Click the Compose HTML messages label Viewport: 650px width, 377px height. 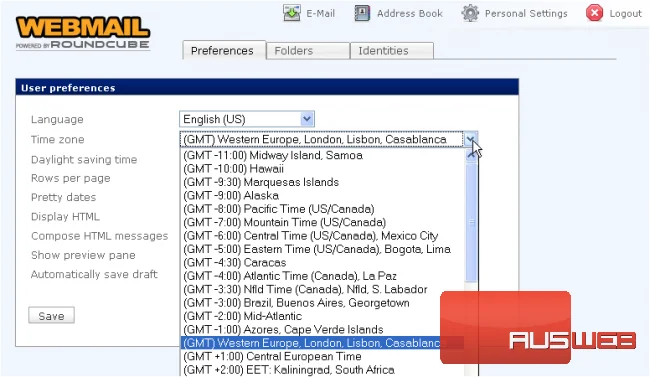pyautogui.click(x=99, y=236)
